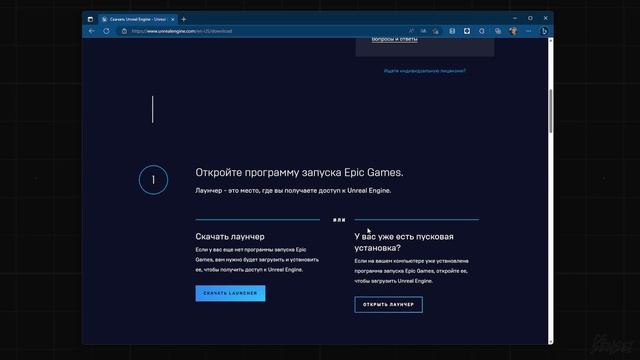Click the page vertical scrollbar thumb
This screenshot has height=360, width=640.
551,111
